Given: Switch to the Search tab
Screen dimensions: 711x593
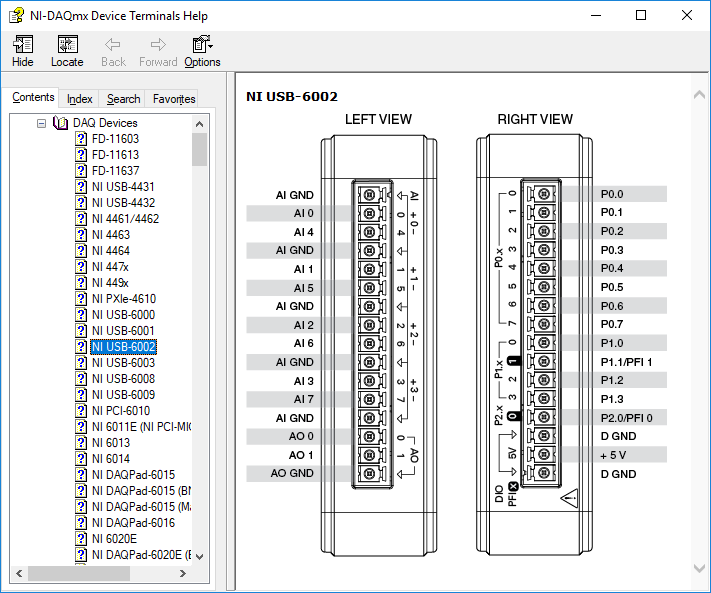Looking at the screenshot, I should pyautogui.click(x=123, y=99).
